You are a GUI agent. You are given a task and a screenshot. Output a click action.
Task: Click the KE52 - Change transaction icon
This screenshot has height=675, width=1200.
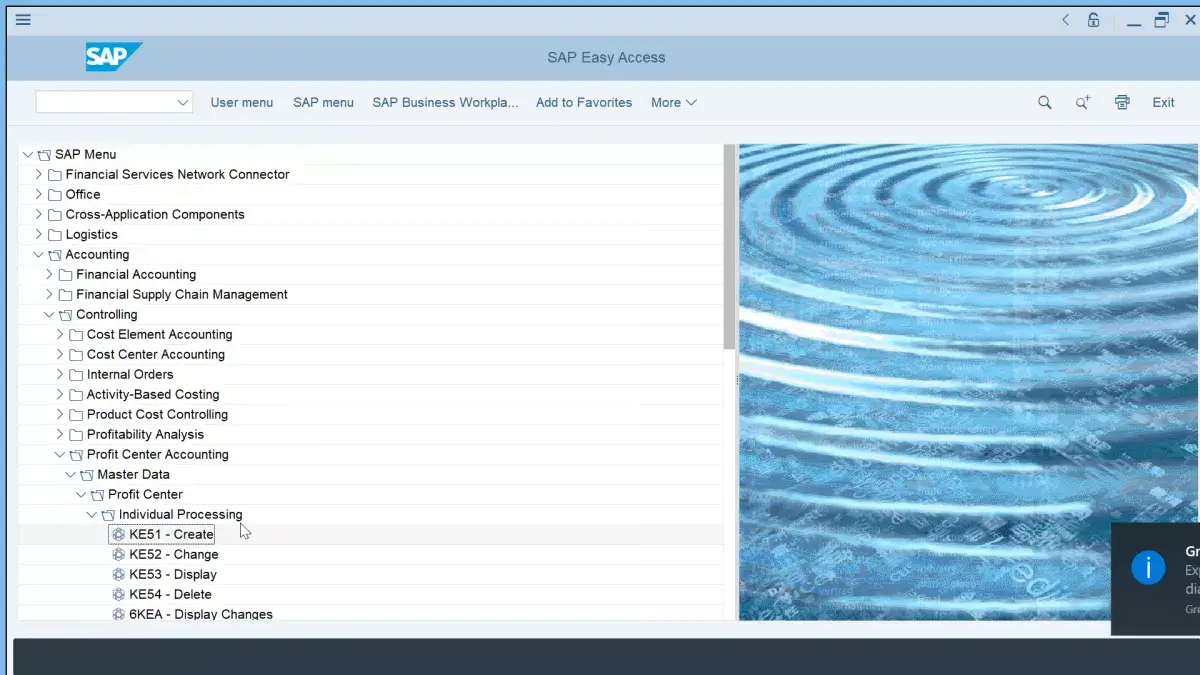119,554
